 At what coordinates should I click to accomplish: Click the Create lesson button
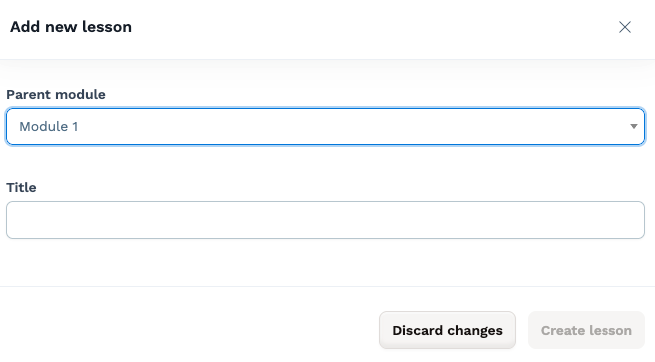586,330
